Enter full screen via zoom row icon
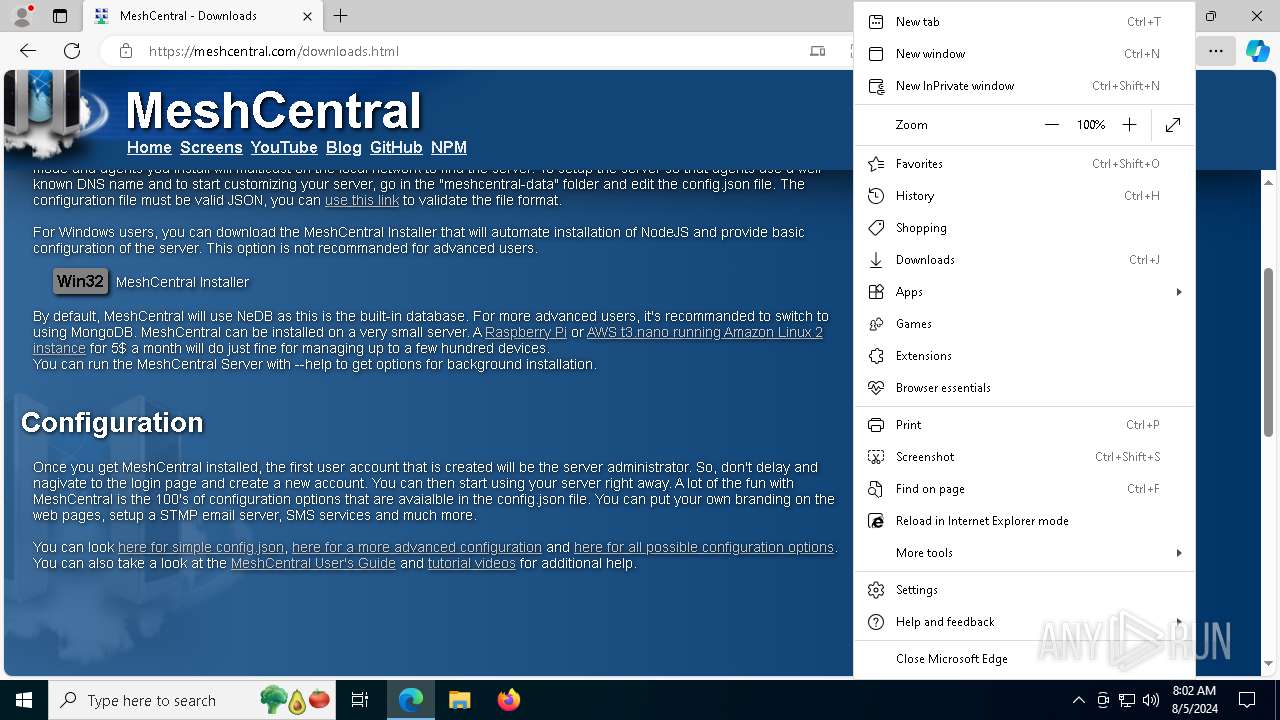 tap(1173, 125)
